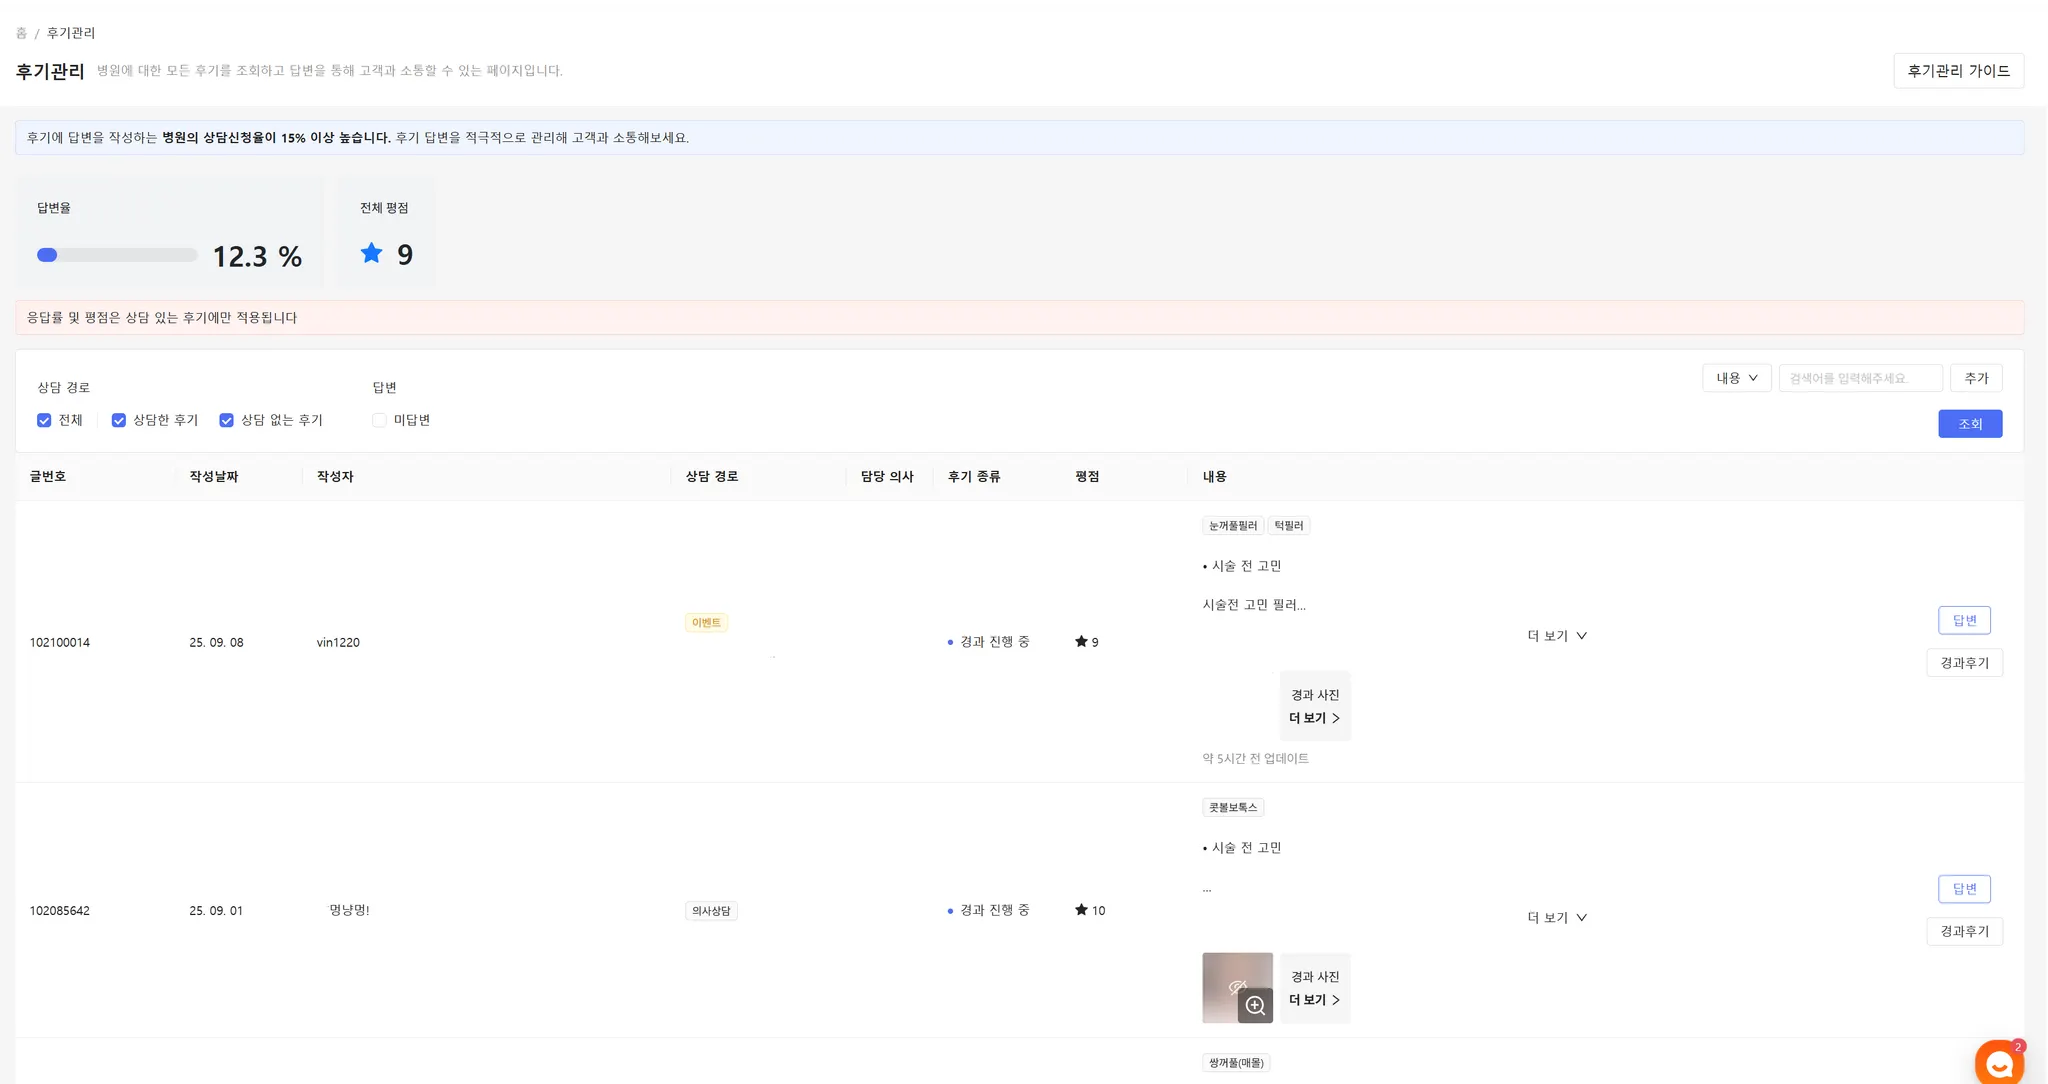The height and width of the screenshot is (1084, 2048).
Task: Open the 후기관리 가이드 button
Action: point(1957,71)
